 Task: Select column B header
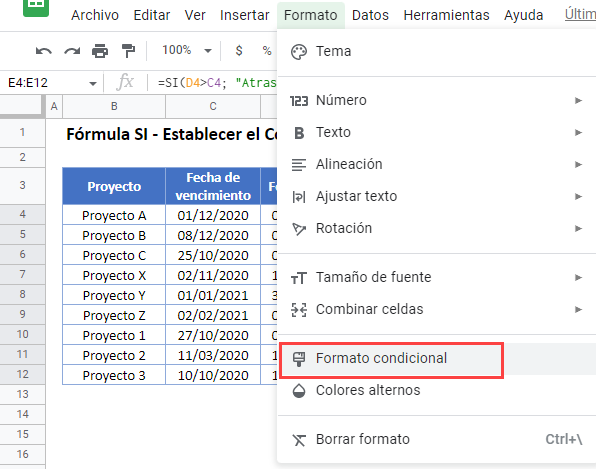coord(114,106)
